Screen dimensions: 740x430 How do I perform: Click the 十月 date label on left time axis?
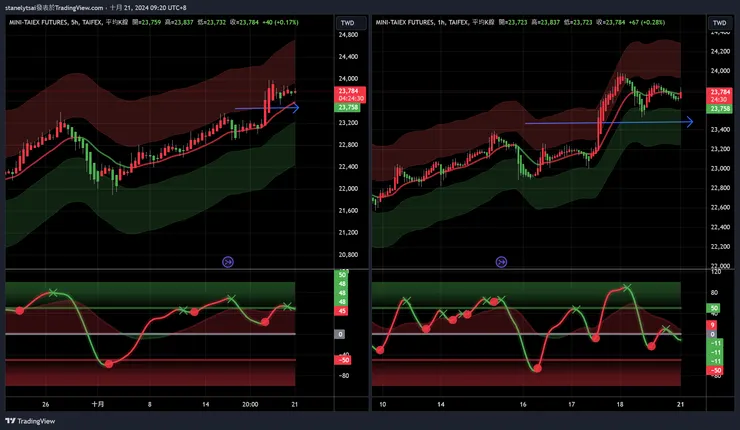click(98, 404)
